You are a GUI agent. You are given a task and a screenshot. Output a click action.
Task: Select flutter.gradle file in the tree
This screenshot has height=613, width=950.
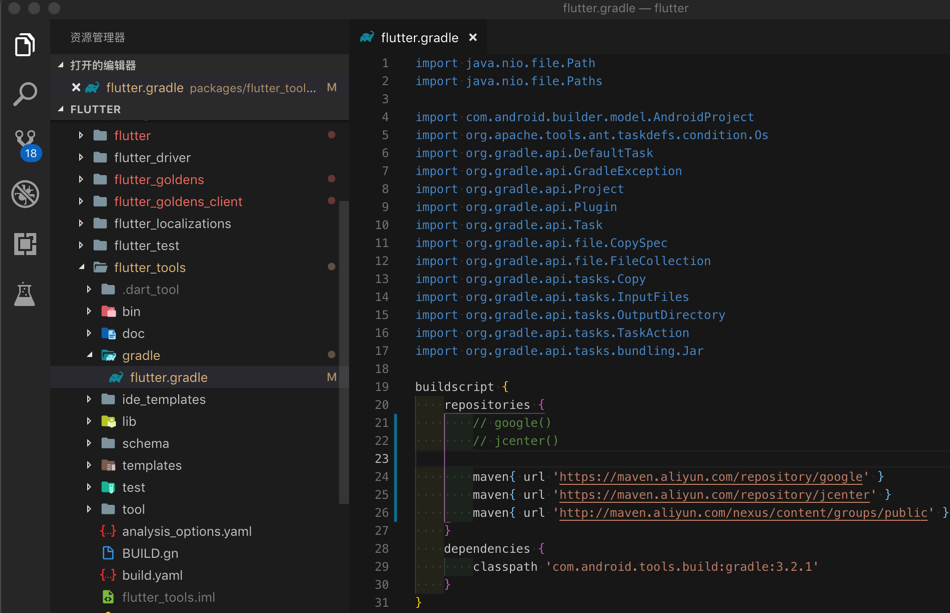pos(168,378)
